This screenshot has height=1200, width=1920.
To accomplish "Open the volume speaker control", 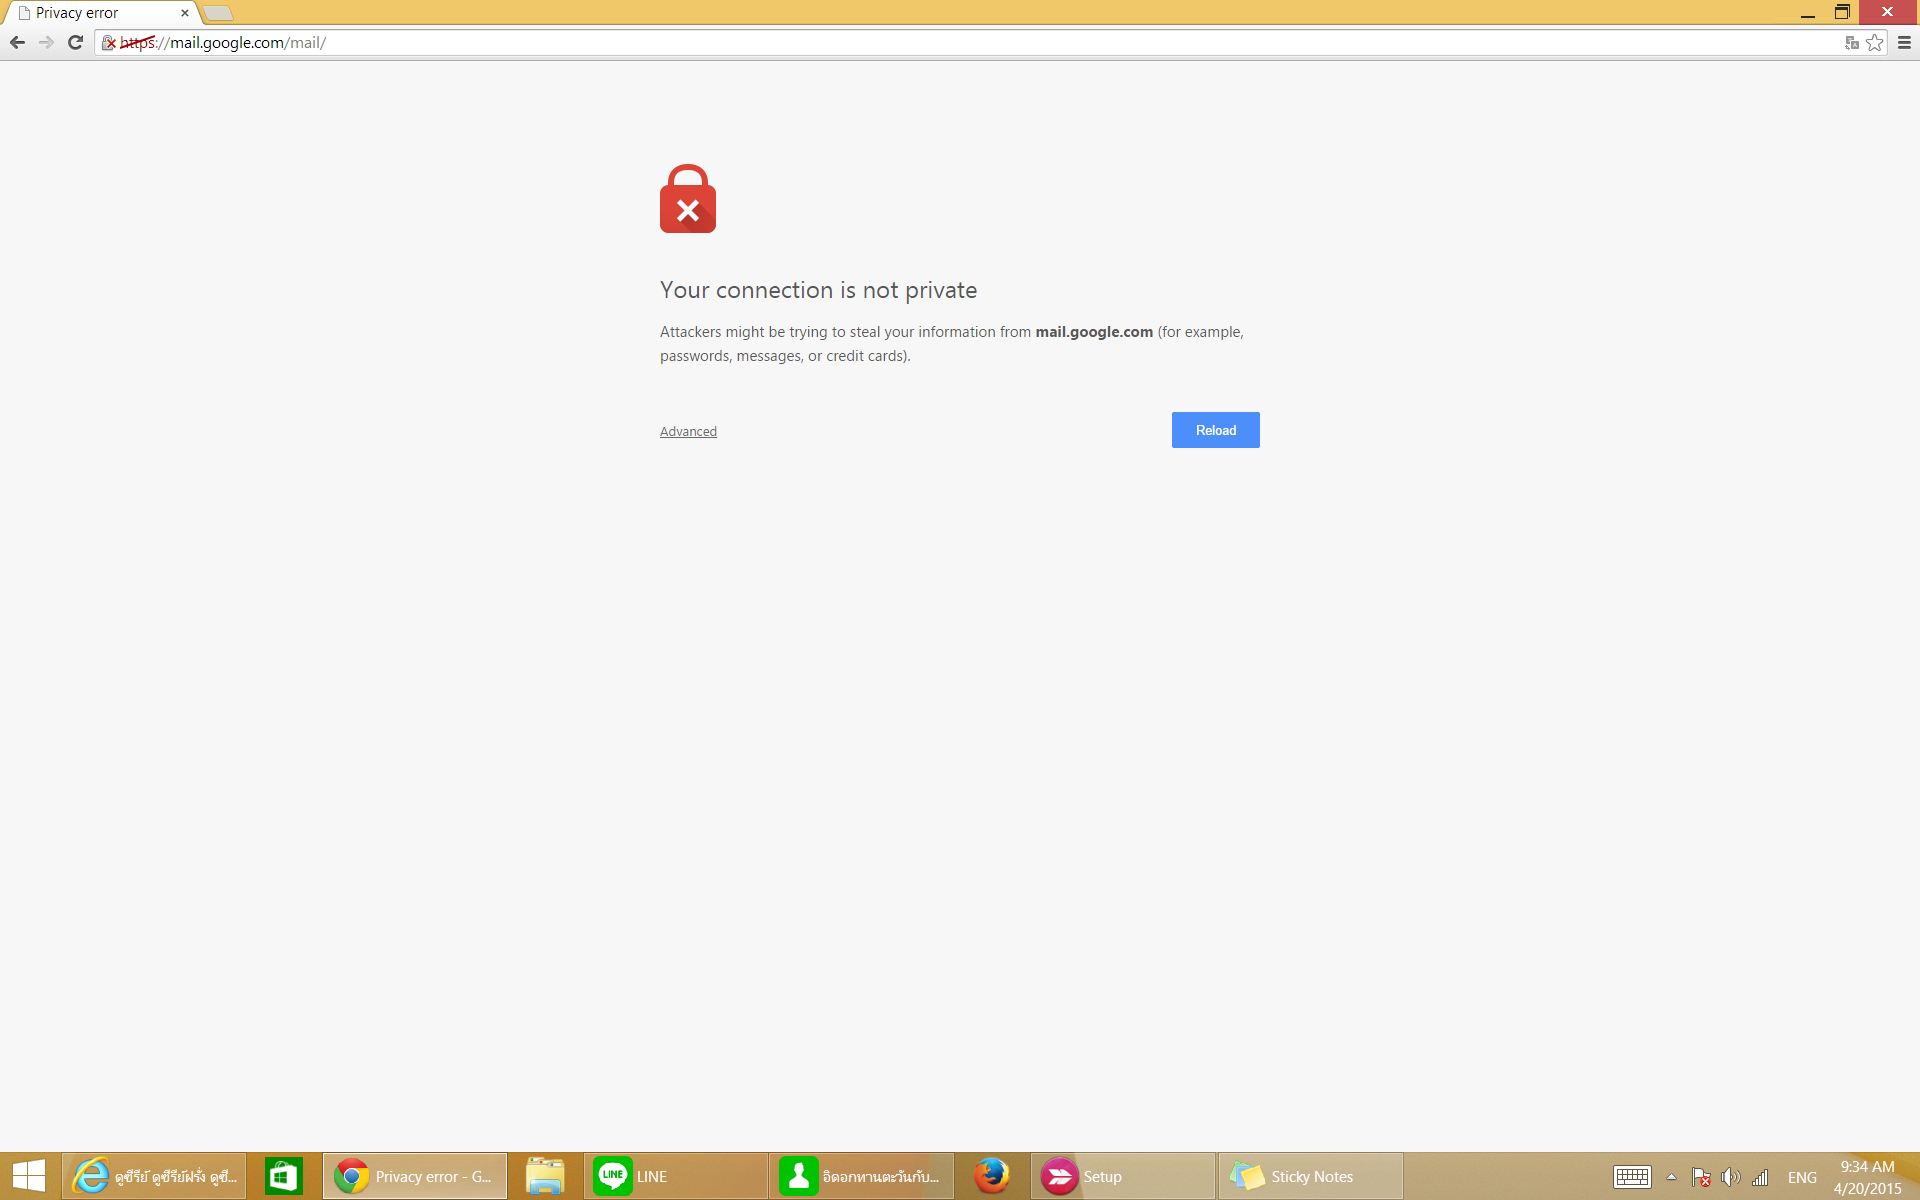I will coord(1731,1177).
